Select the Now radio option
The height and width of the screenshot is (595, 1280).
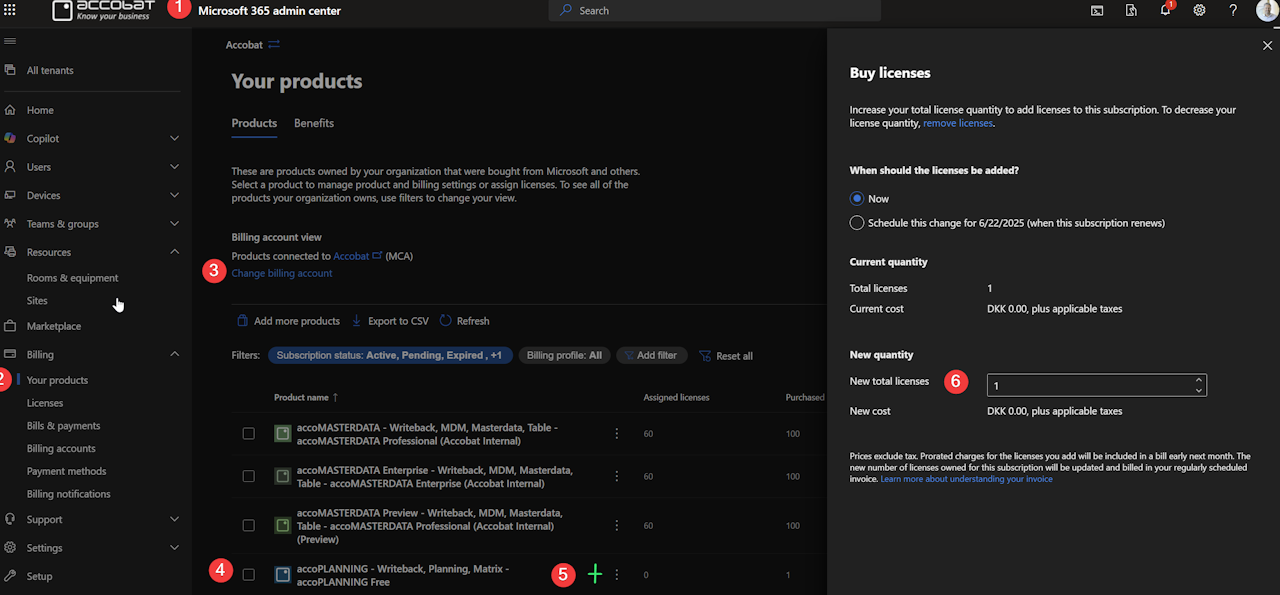[857, 199]
